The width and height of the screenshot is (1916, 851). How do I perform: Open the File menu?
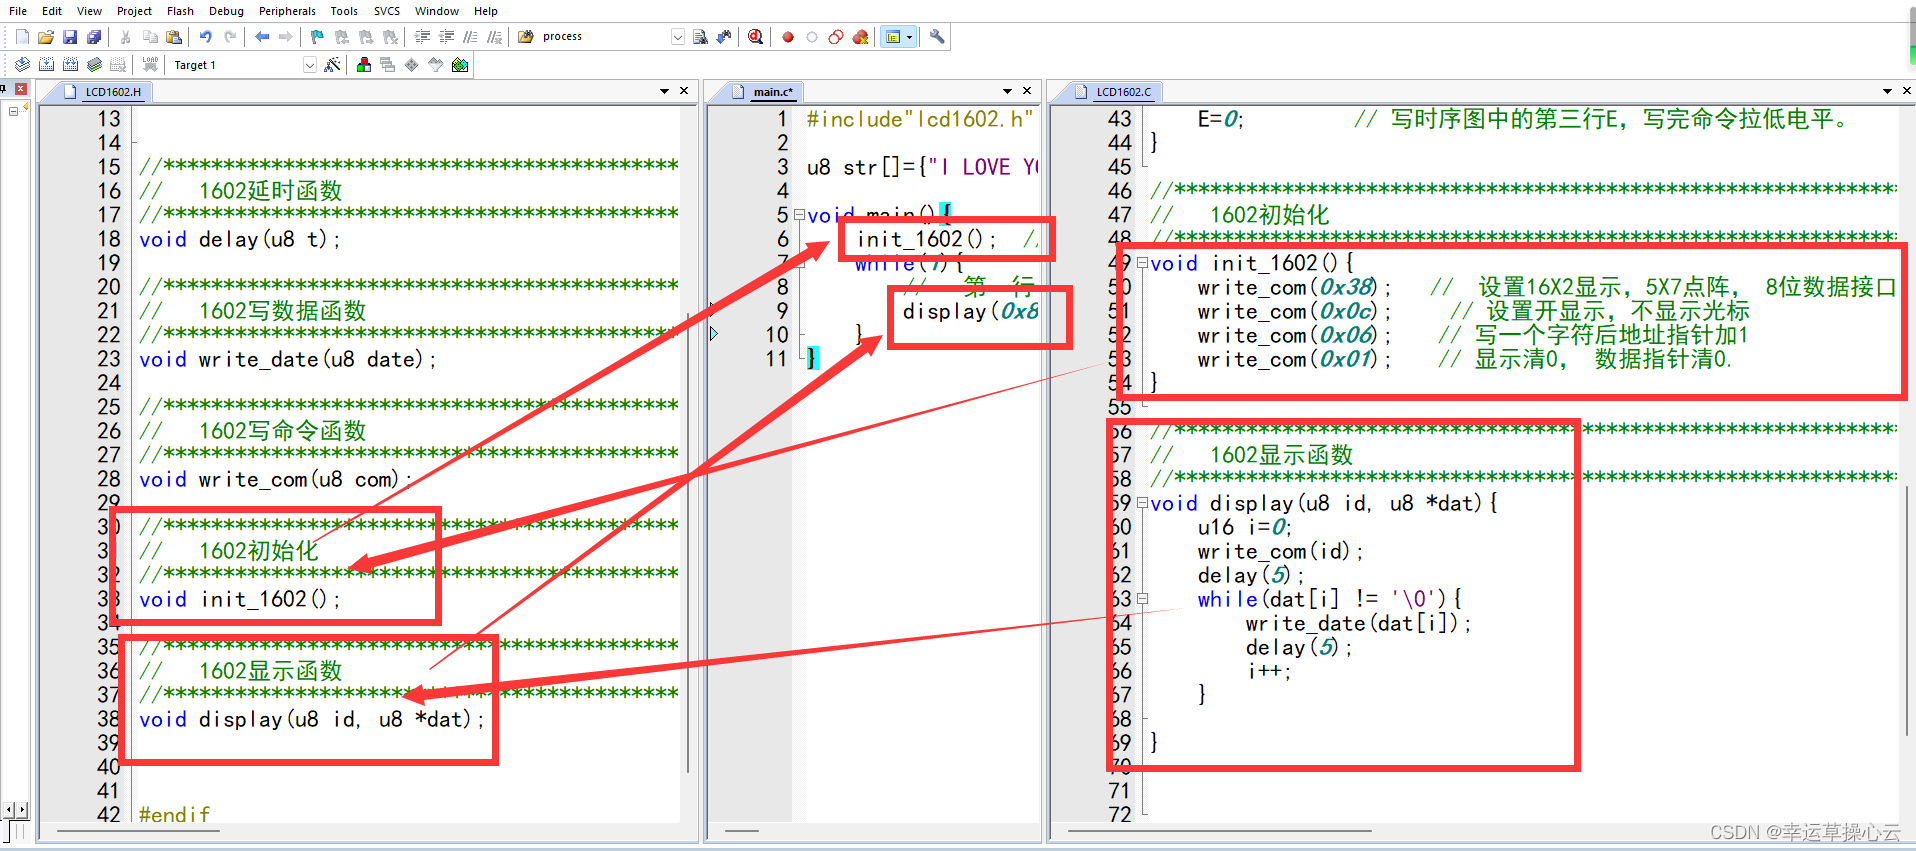pos(18,11)
